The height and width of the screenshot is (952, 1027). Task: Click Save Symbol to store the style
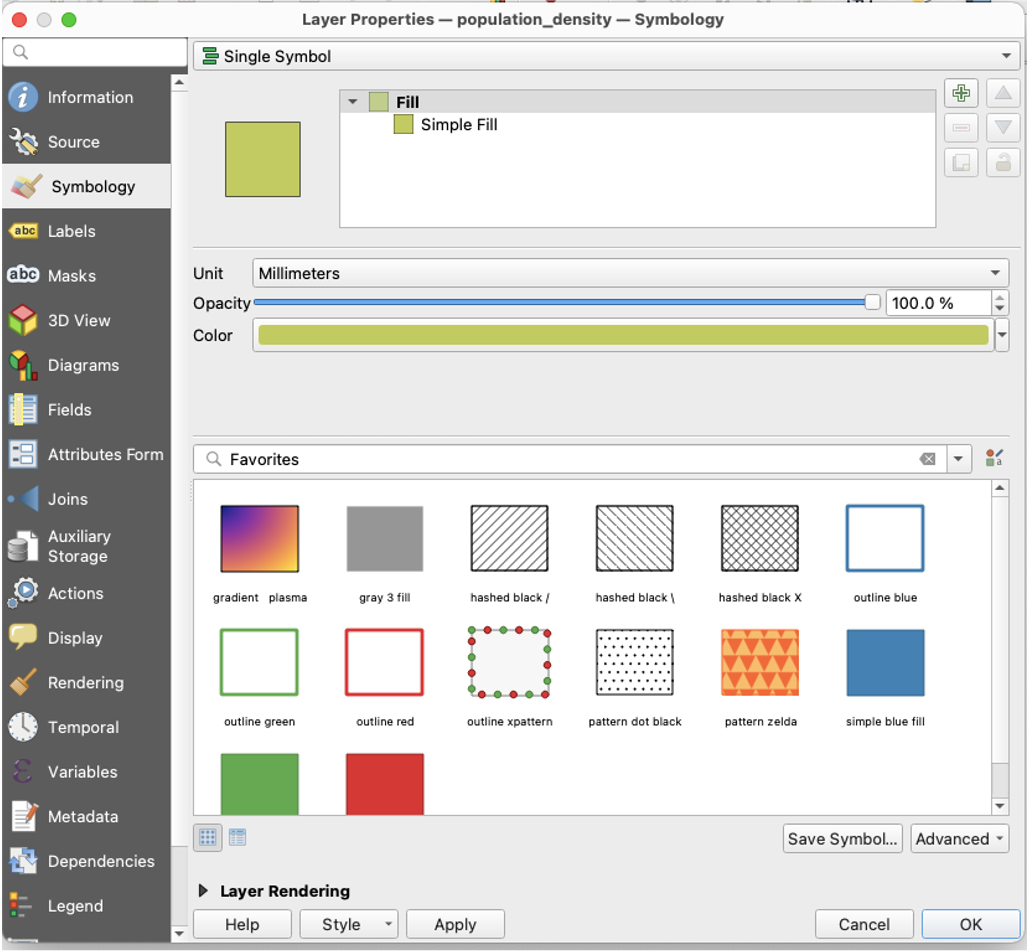(x=842, y=838)
